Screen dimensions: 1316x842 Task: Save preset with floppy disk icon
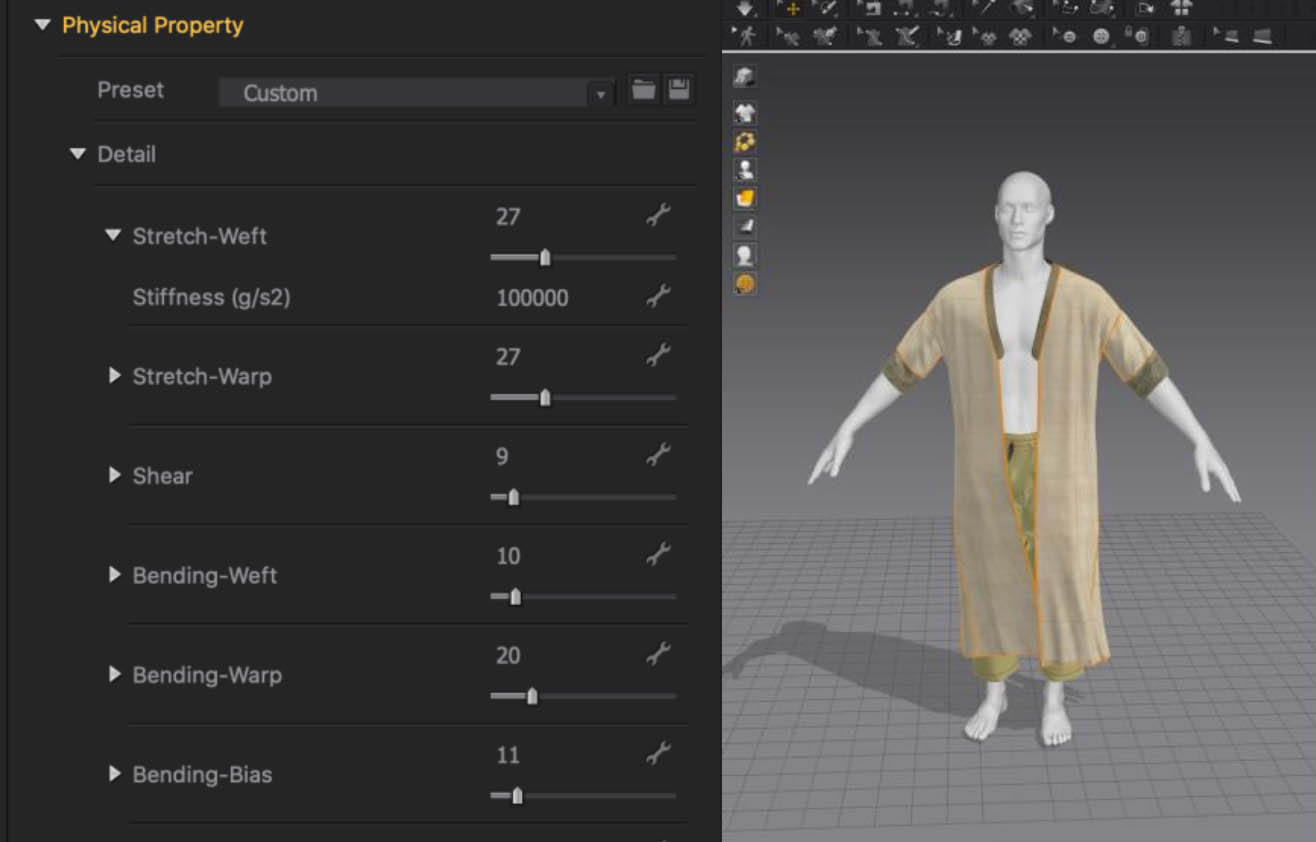pyautogui.click(x=679, y=90)
